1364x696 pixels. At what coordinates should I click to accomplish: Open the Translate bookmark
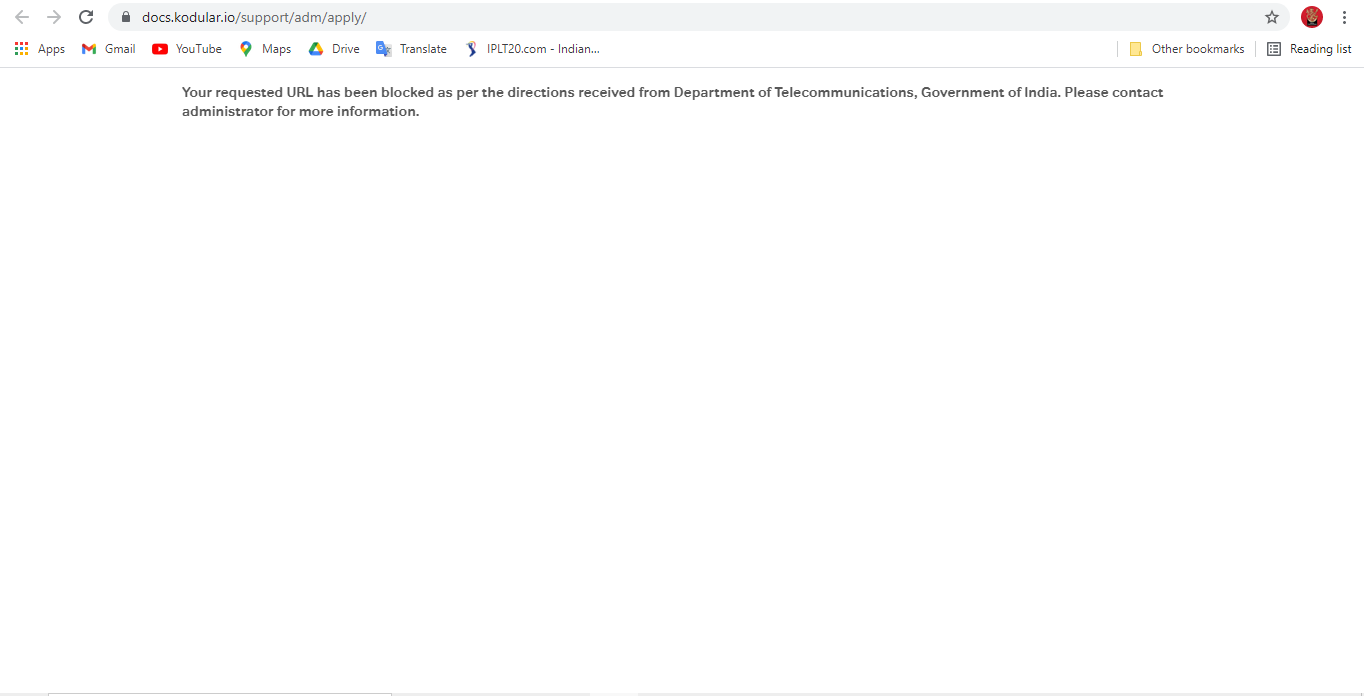411,49
